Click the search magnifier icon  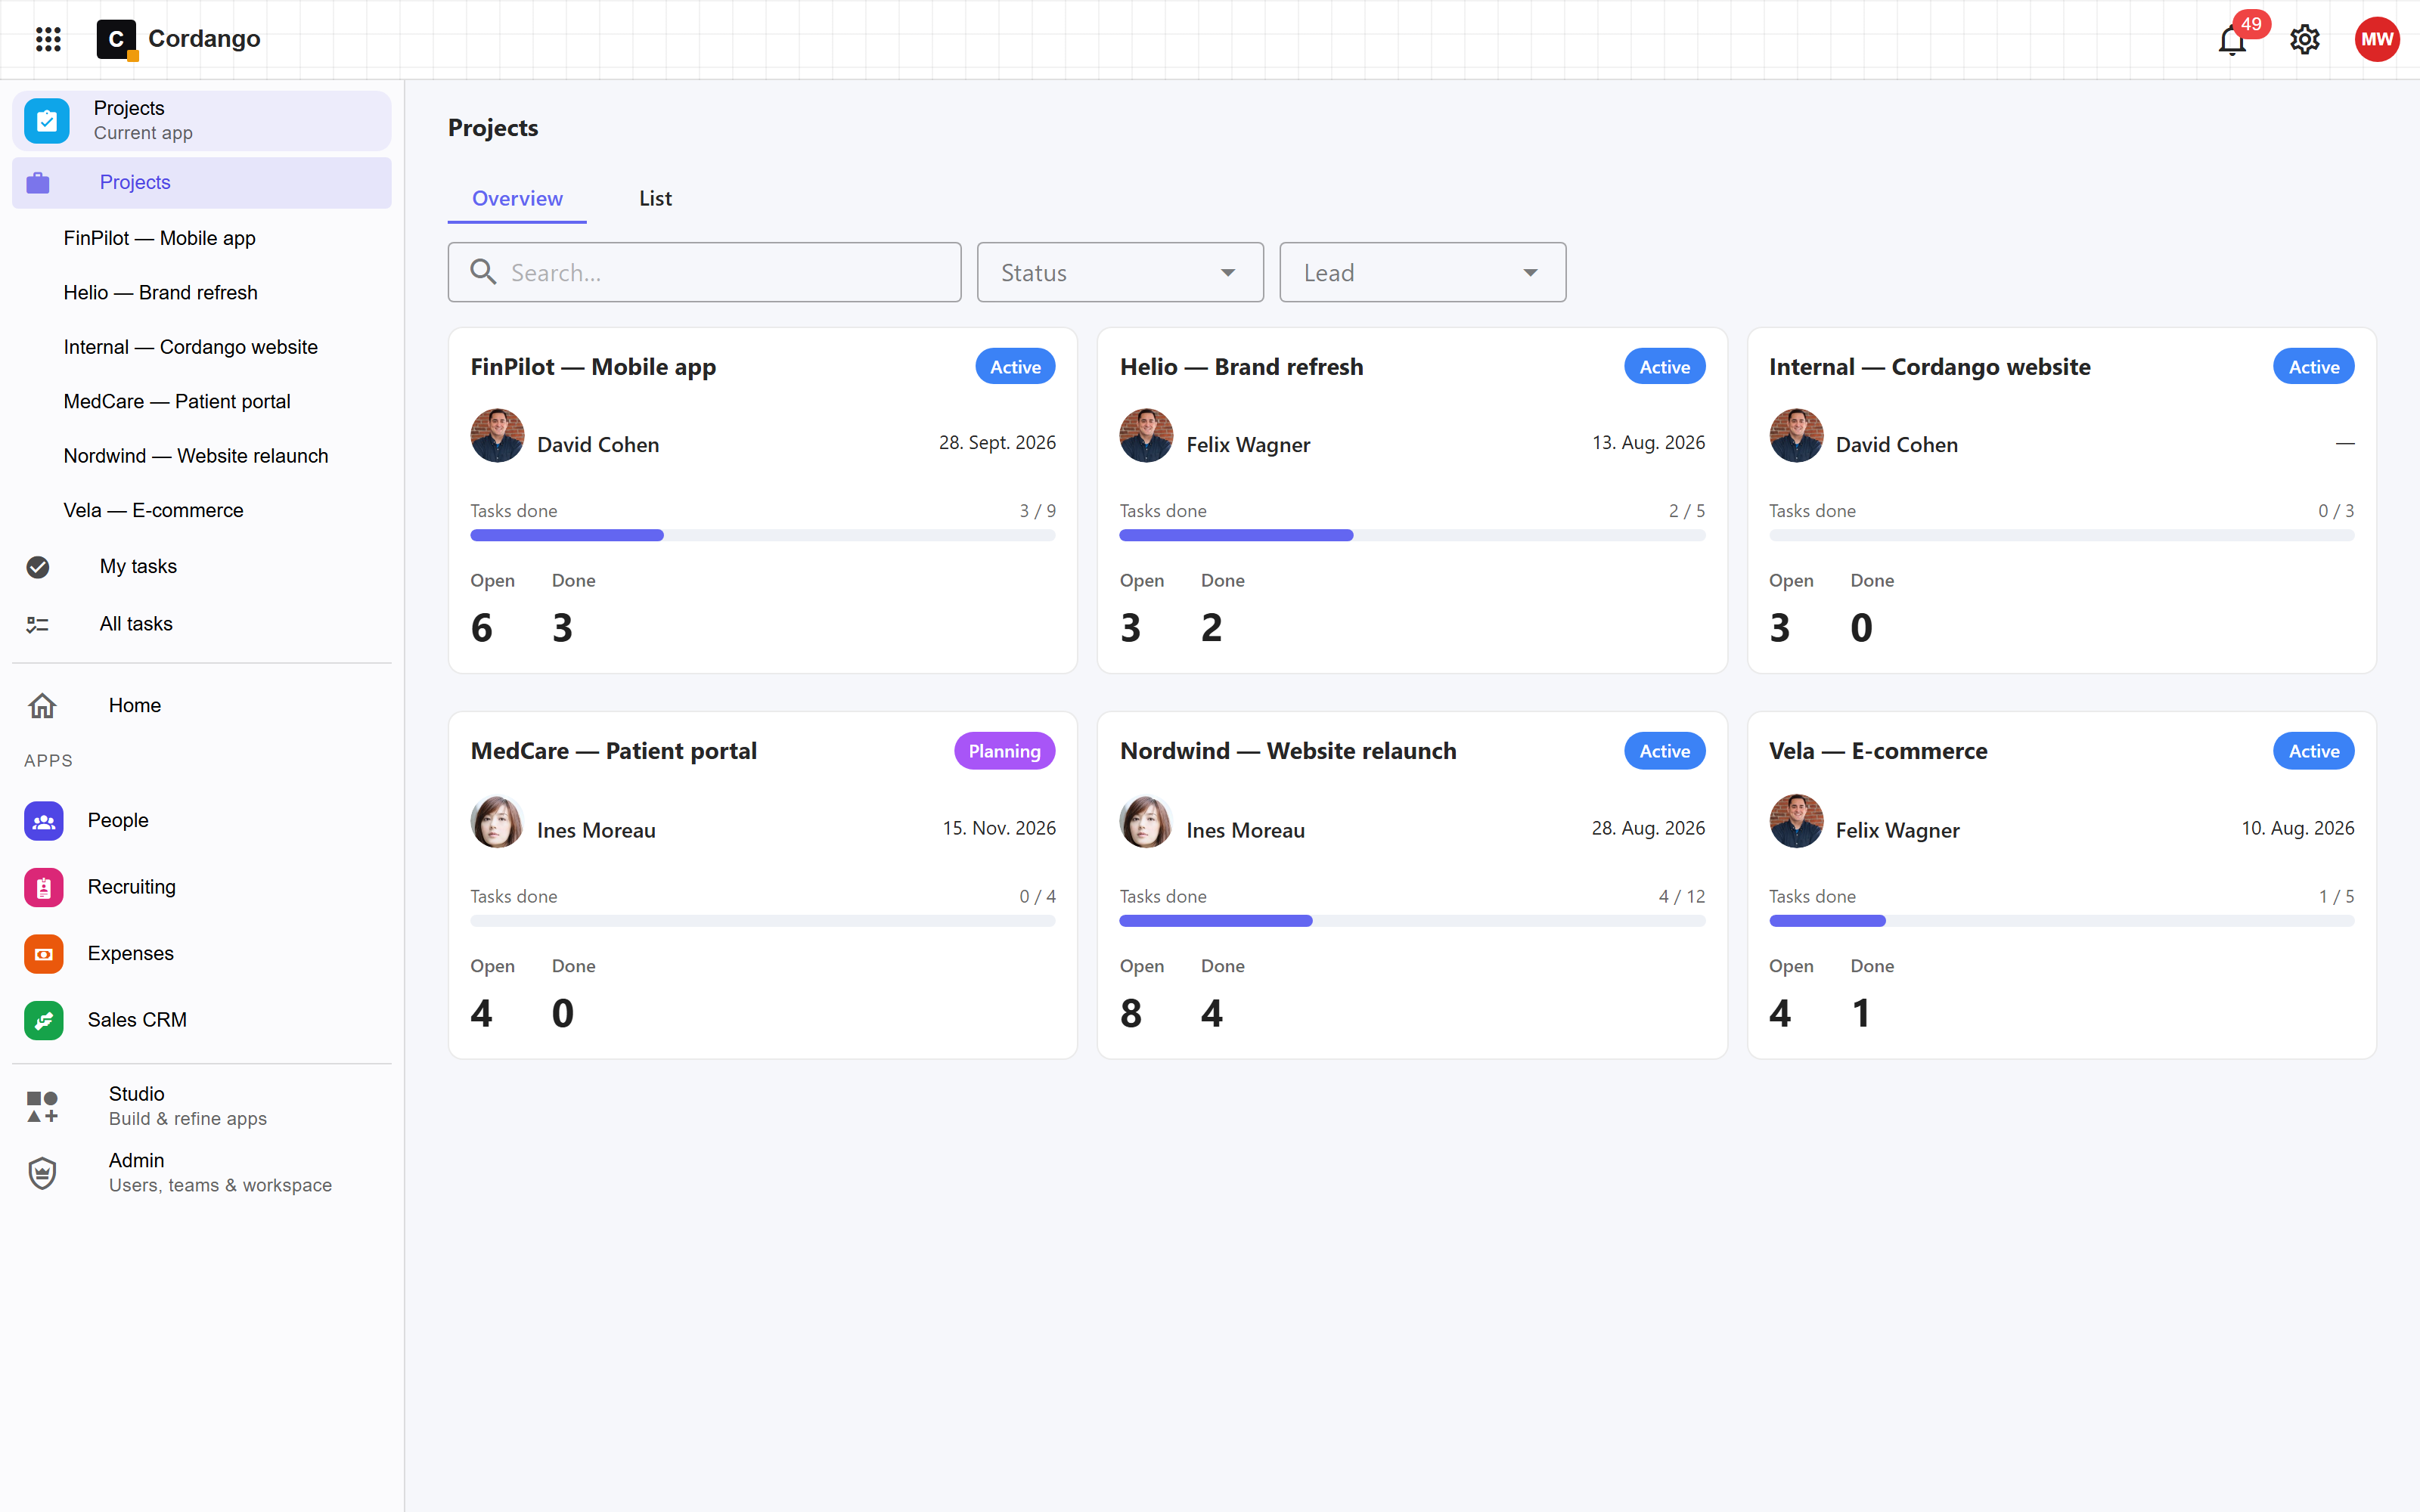coord(483,272)
